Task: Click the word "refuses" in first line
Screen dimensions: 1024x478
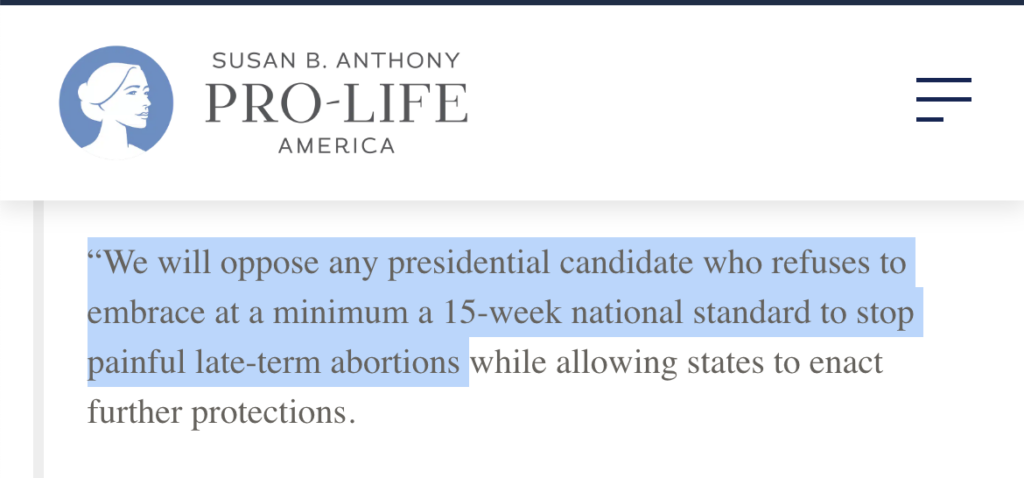Action: click(x=822, y=263)
